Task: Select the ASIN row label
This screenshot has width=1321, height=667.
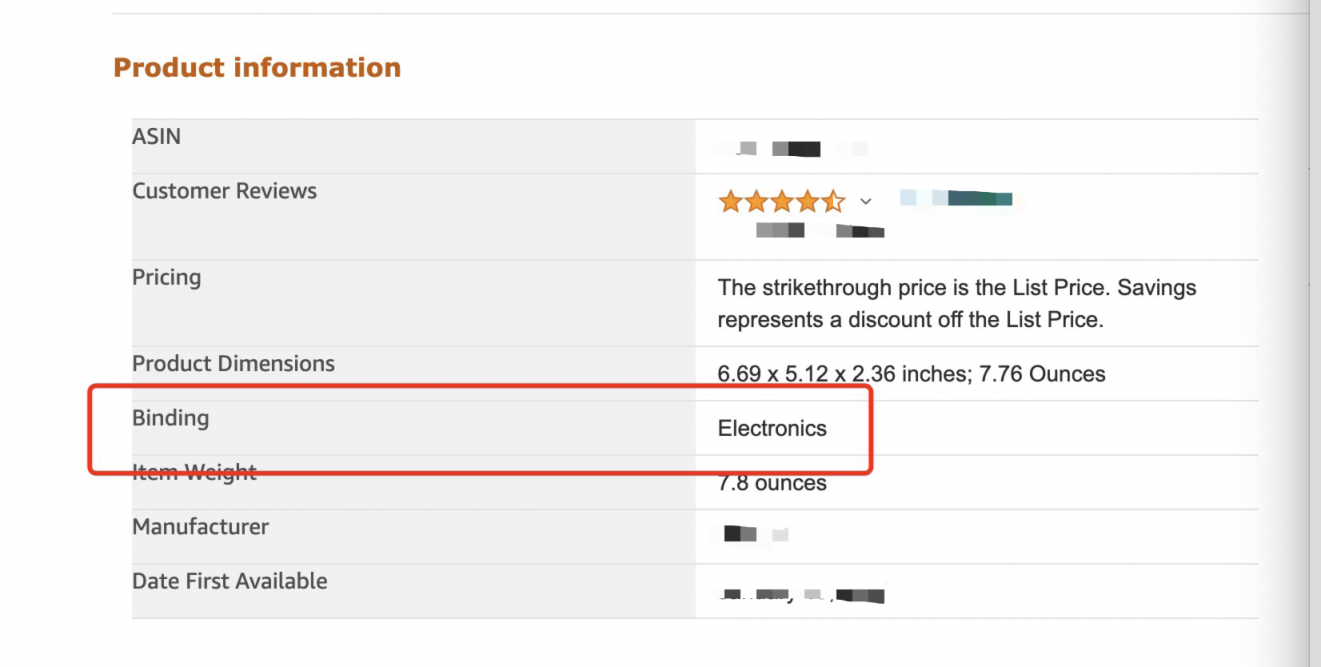Action: click(157, 137)
